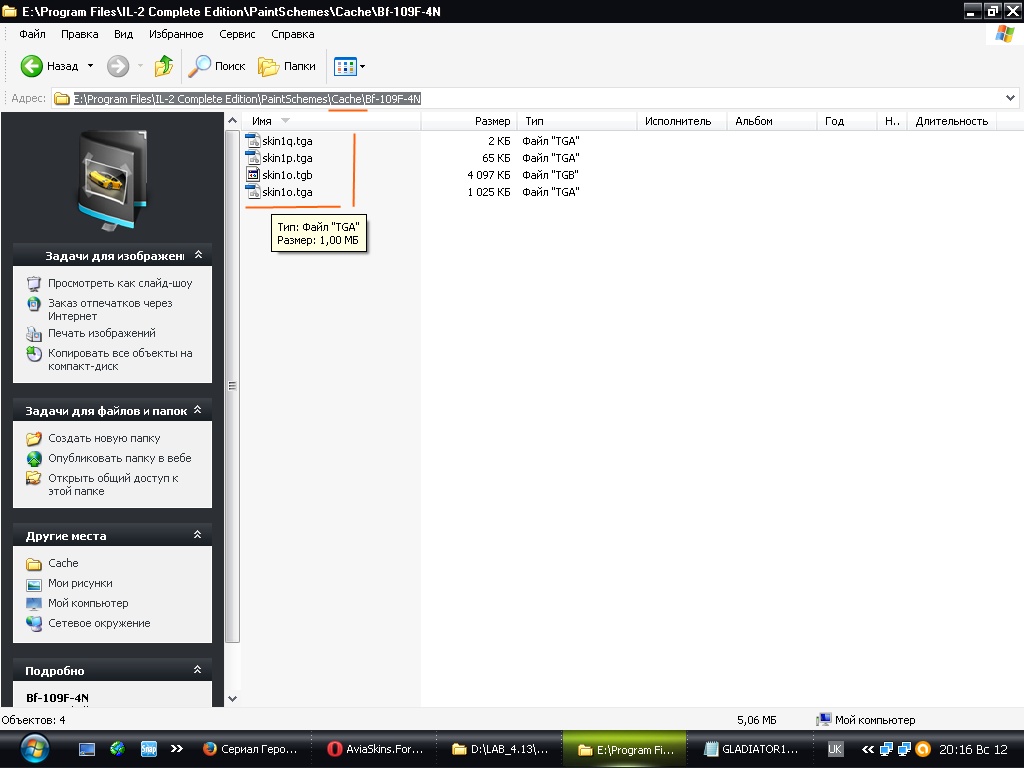The width and height of the screenshot is (1024, 768).
Task: Select the skin1o.tgb file icon
Action: tap(253, 174)
